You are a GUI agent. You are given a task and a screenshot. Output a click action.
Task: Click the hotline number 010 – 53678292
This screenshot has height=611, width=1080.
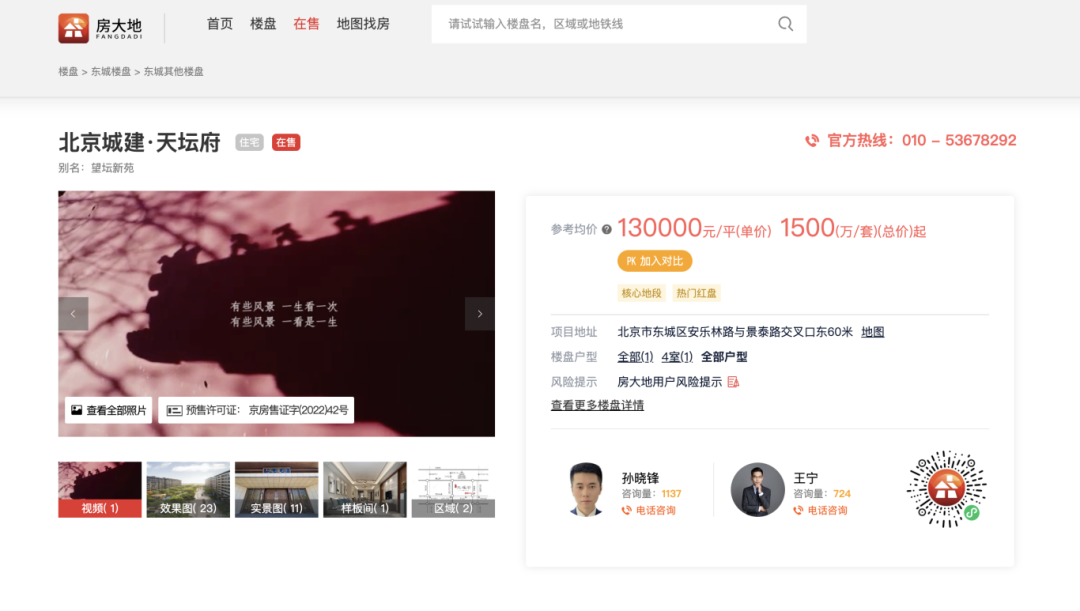coord(959,141)
